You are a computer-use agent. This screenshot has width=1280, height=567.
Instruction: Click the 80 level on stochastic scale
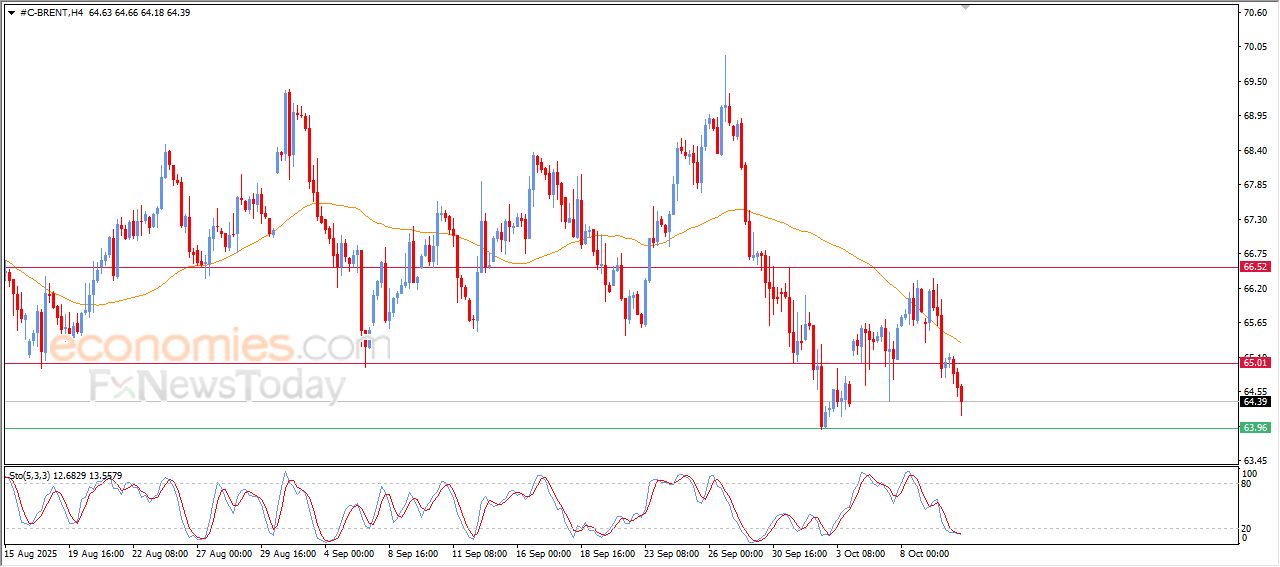(1247, 484)
